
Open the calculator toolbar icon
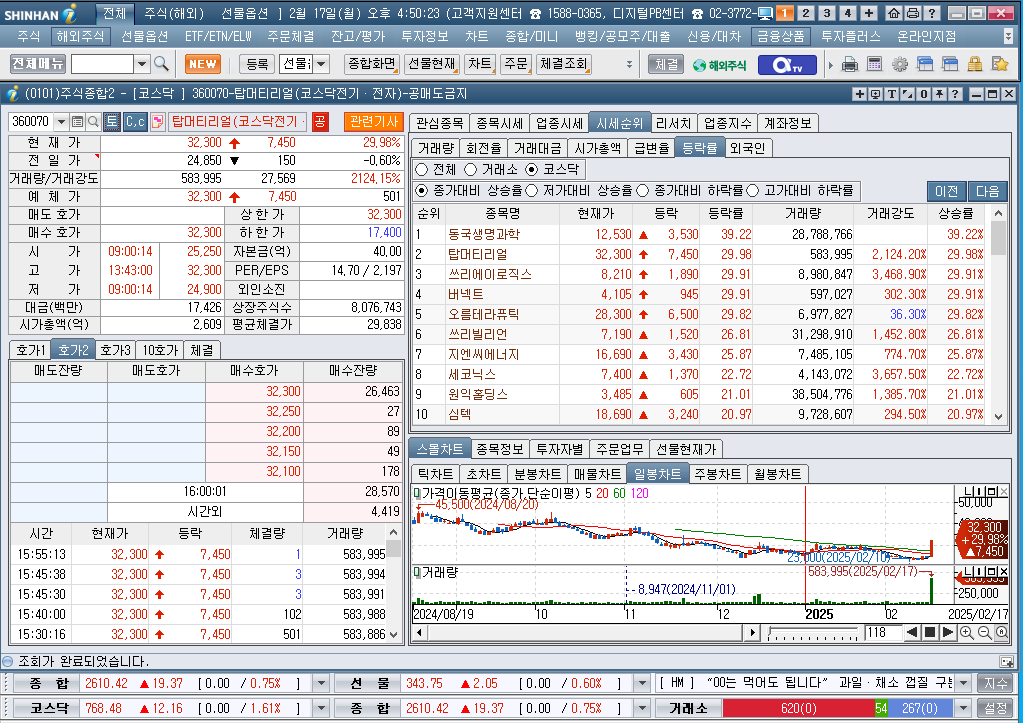click(x=874, y=64)
